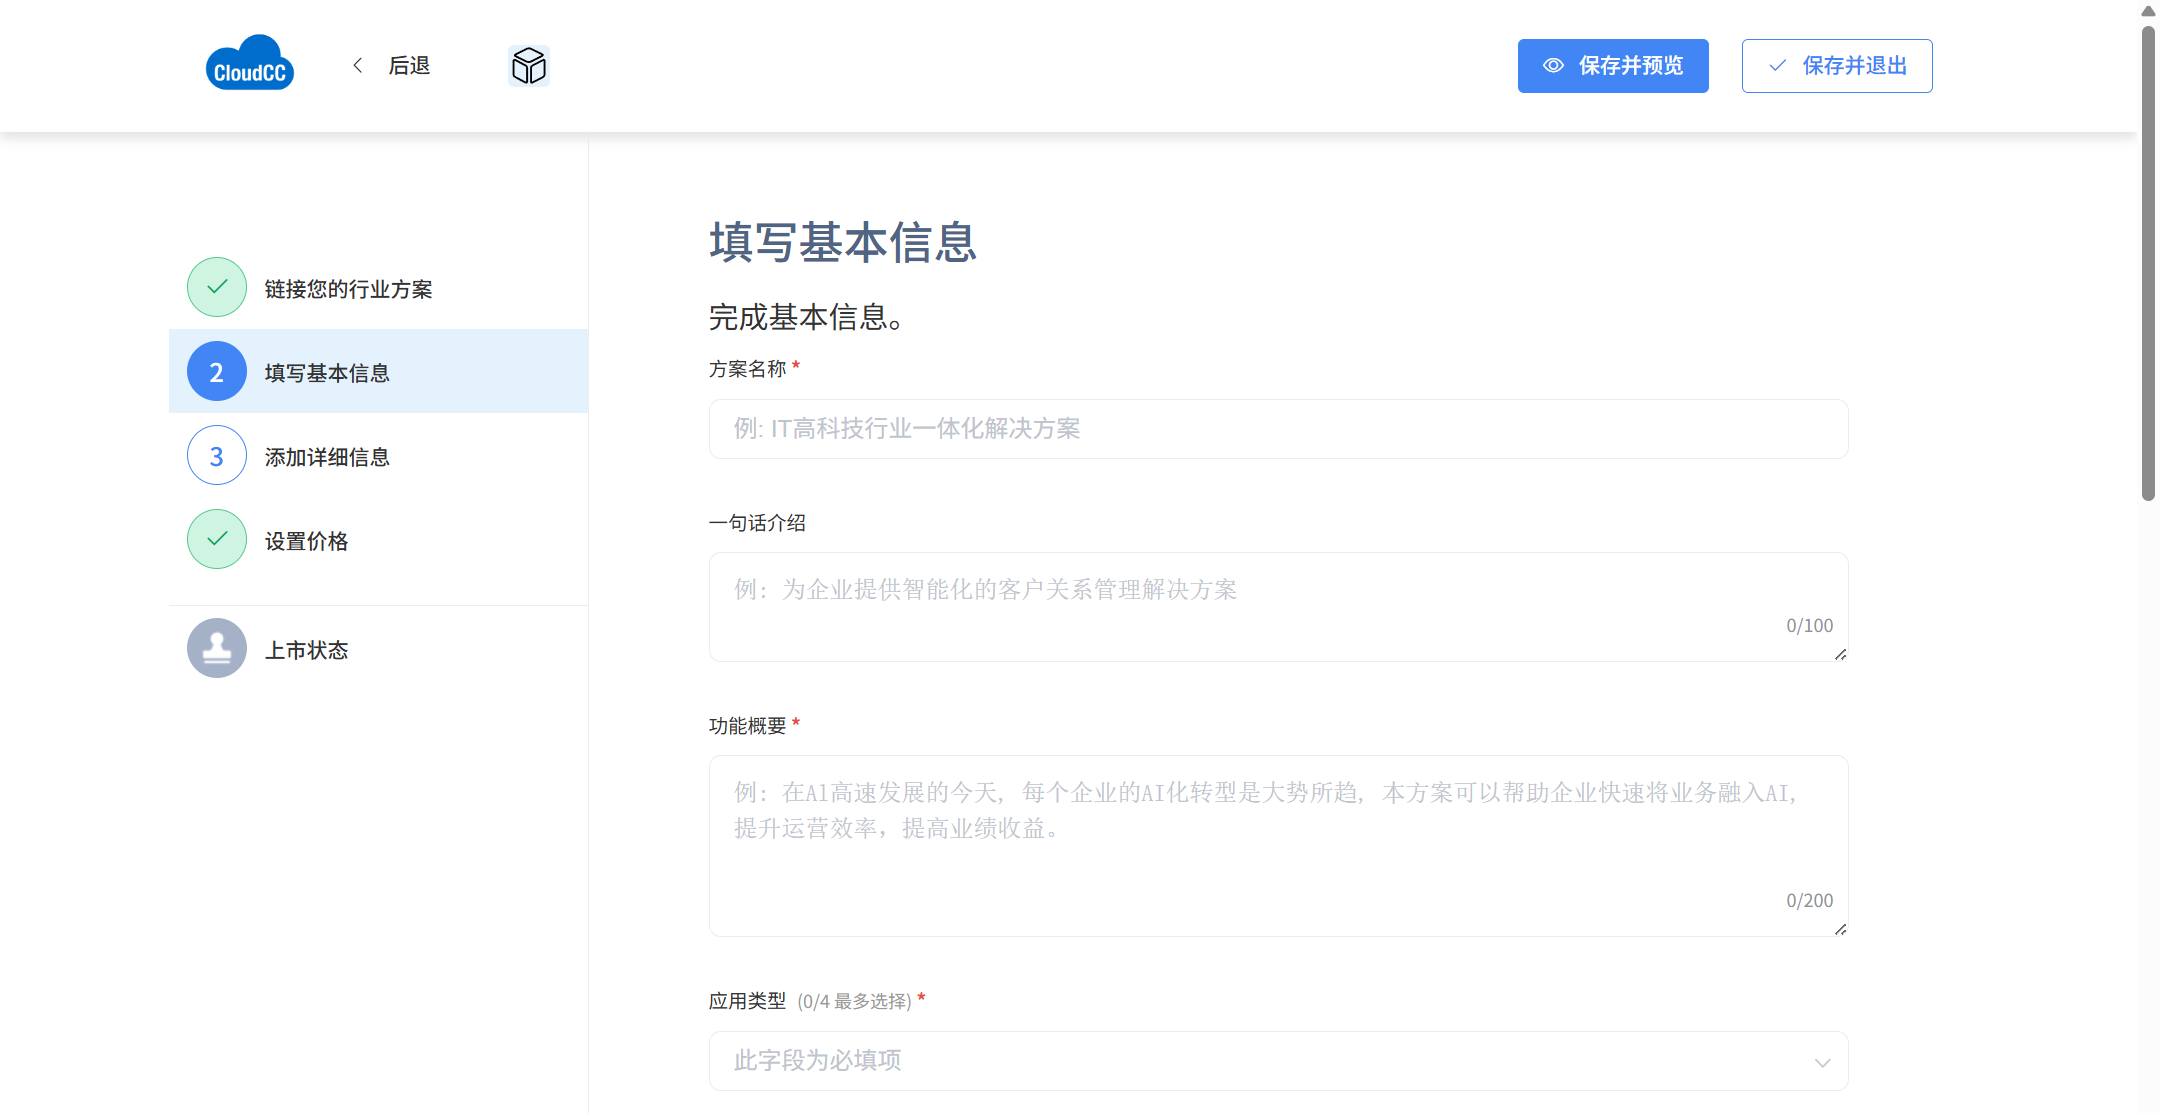The height and width of the screenshot is (1113, 2160).
Task: Click the green checkmark for 链接您的行业方案
Action: pyautogui.click(x=217, y=287)
